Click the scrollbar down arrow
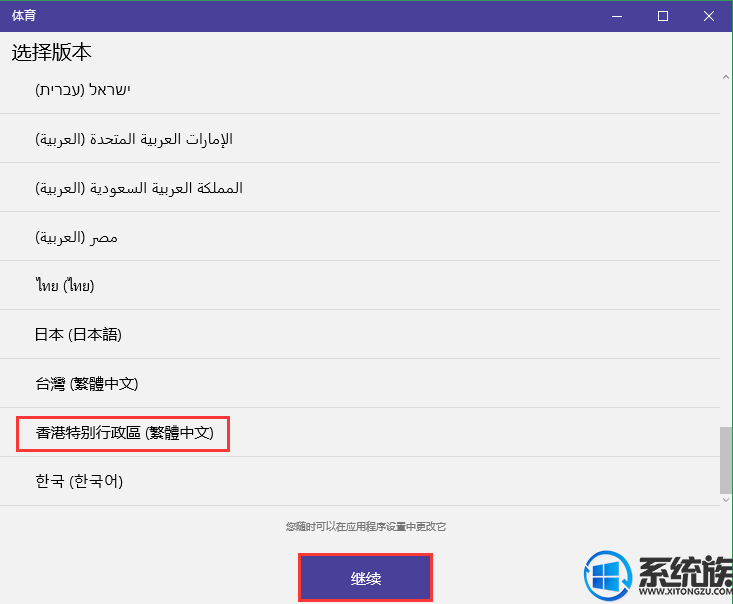733x604 pixels. click(726, 500)
